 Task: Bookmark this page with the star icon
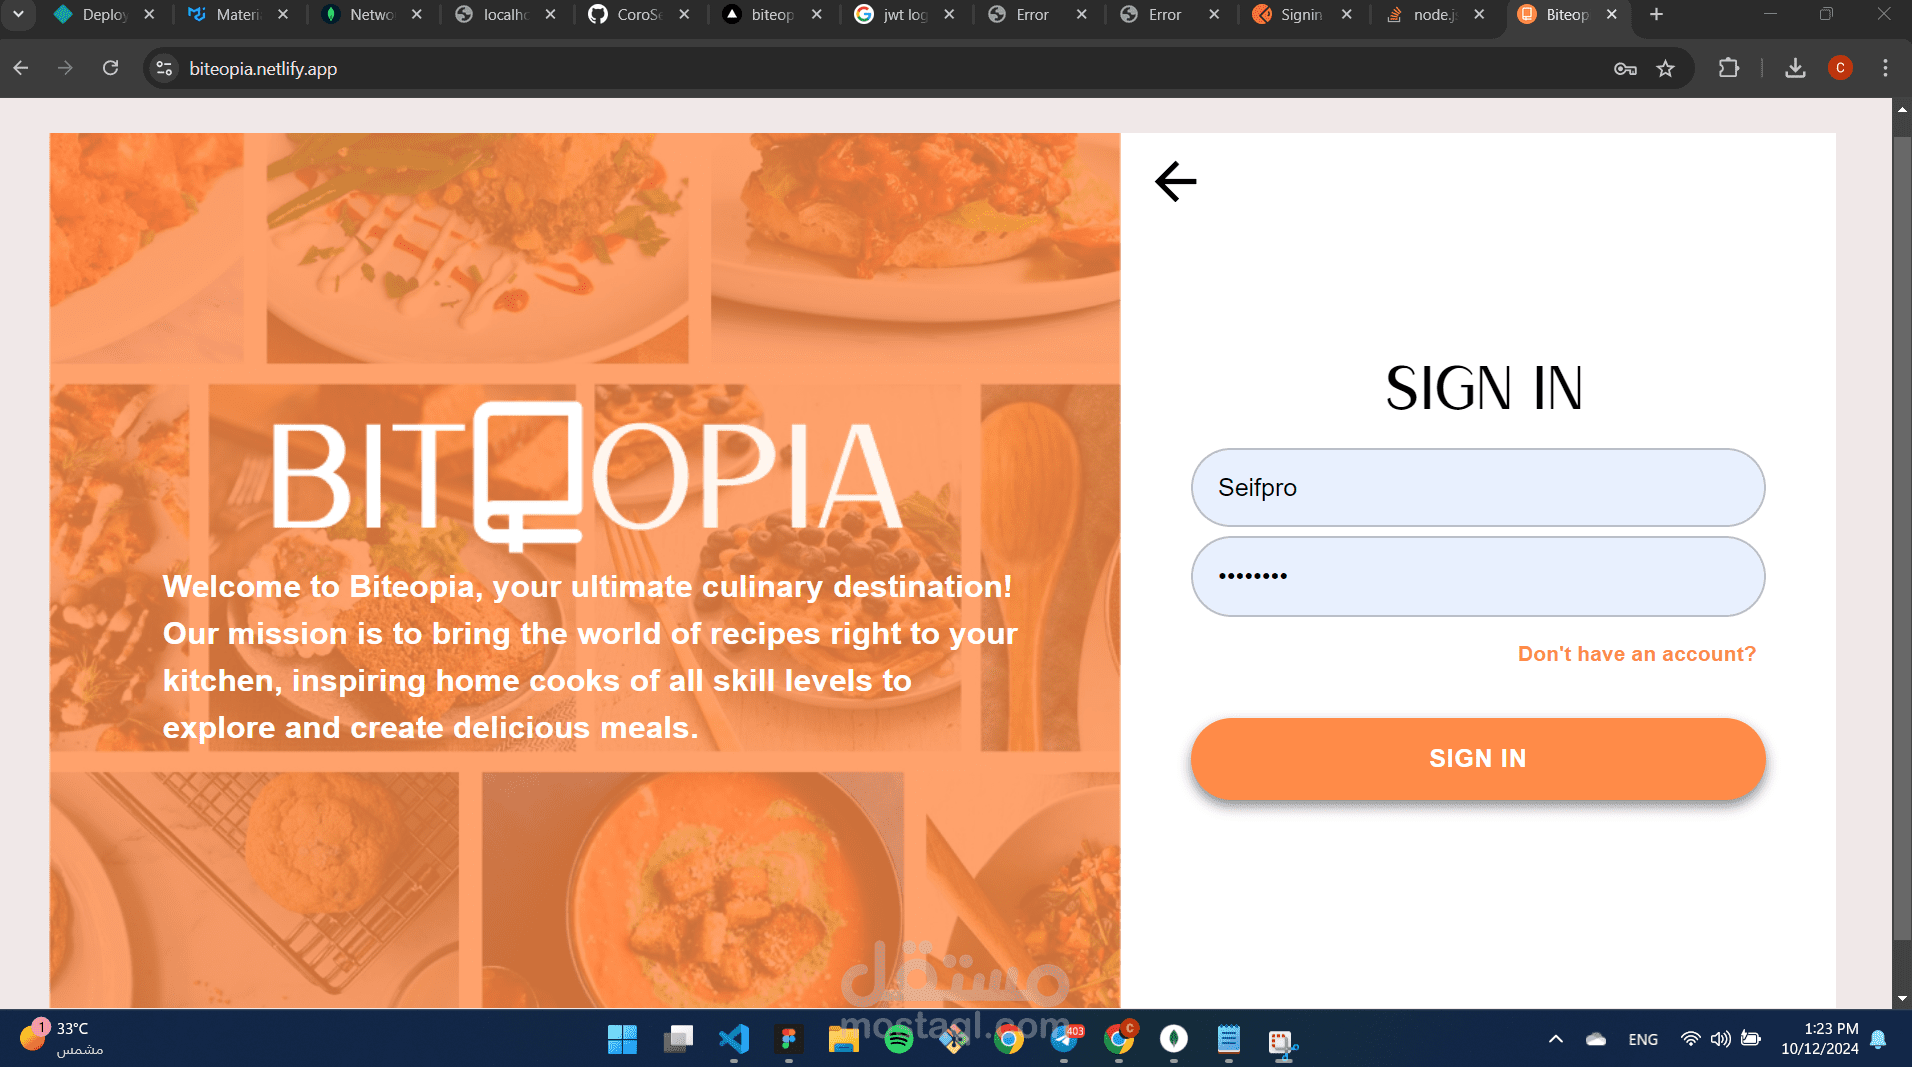[x=1665, y=68]
